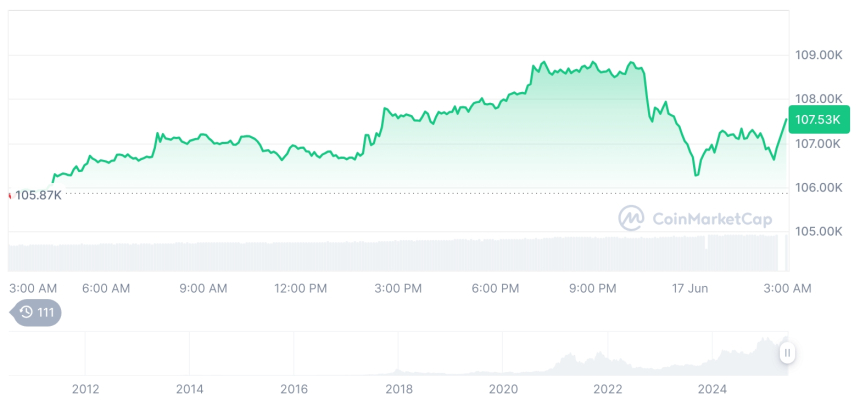
Task: Click the 3:00 PM time axis label
Action: 397,288
